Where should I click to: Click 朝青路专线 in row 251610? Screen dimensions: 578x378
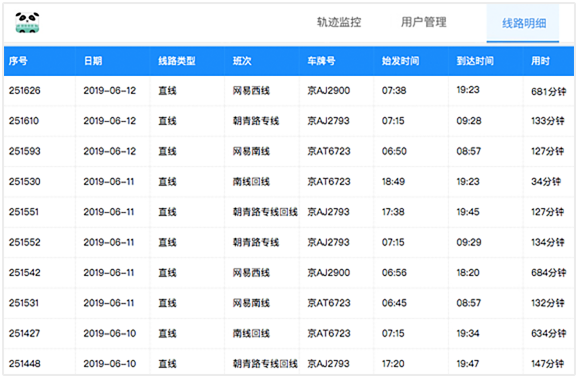256,121
